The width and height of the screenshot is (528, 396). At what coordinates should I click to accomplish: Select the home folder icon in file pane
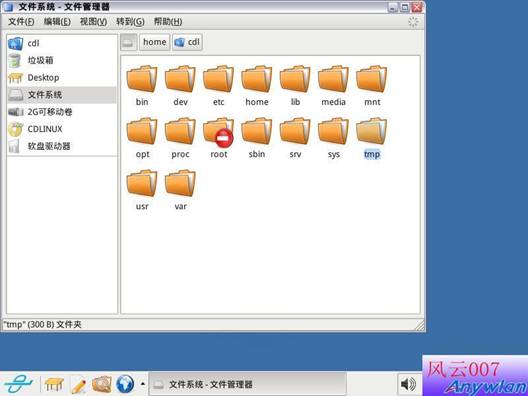click(257, 79)
